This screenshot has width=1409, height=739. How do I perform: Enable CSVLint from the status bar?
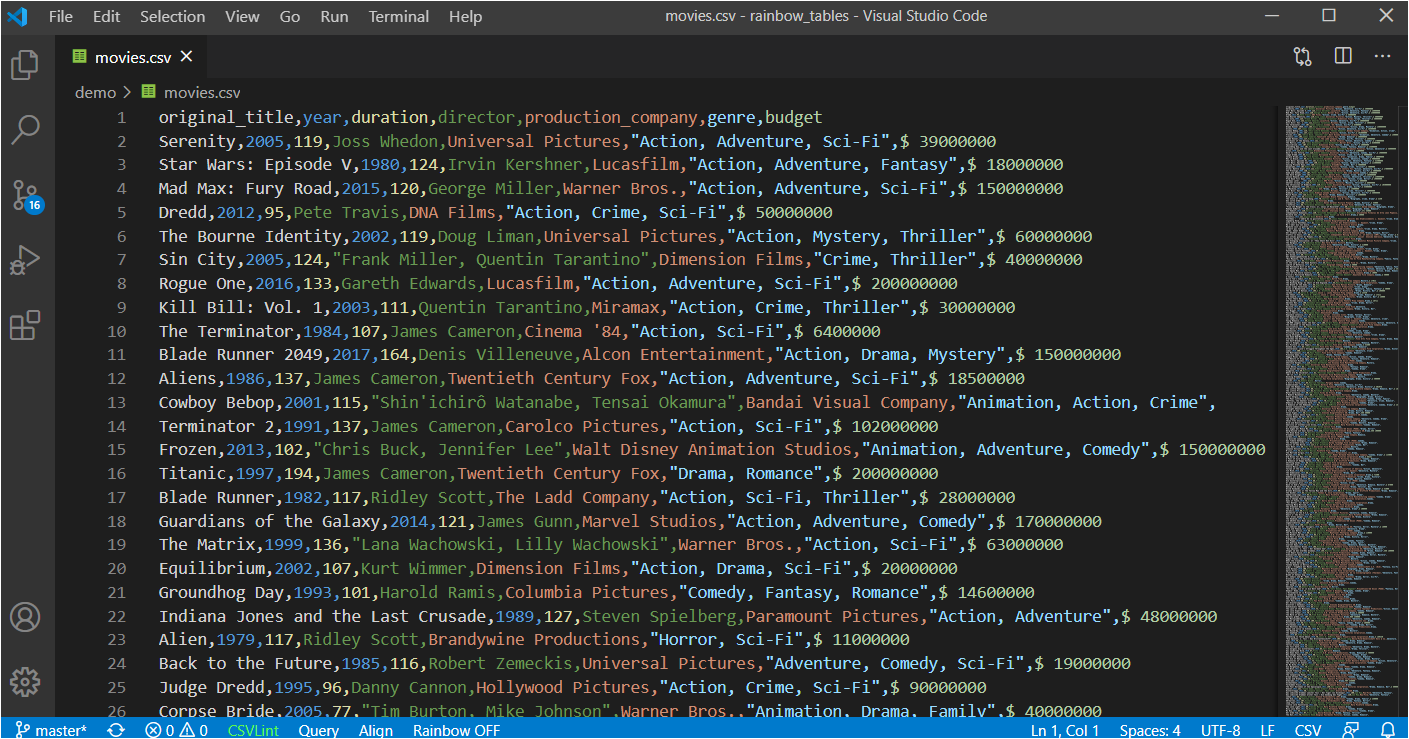(253, 730)
